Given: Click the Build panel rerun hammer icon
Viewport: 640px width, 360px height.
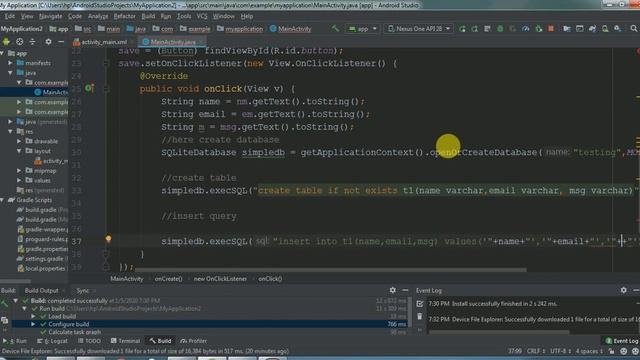Looking at the screenshot, I should pos(4,303).
